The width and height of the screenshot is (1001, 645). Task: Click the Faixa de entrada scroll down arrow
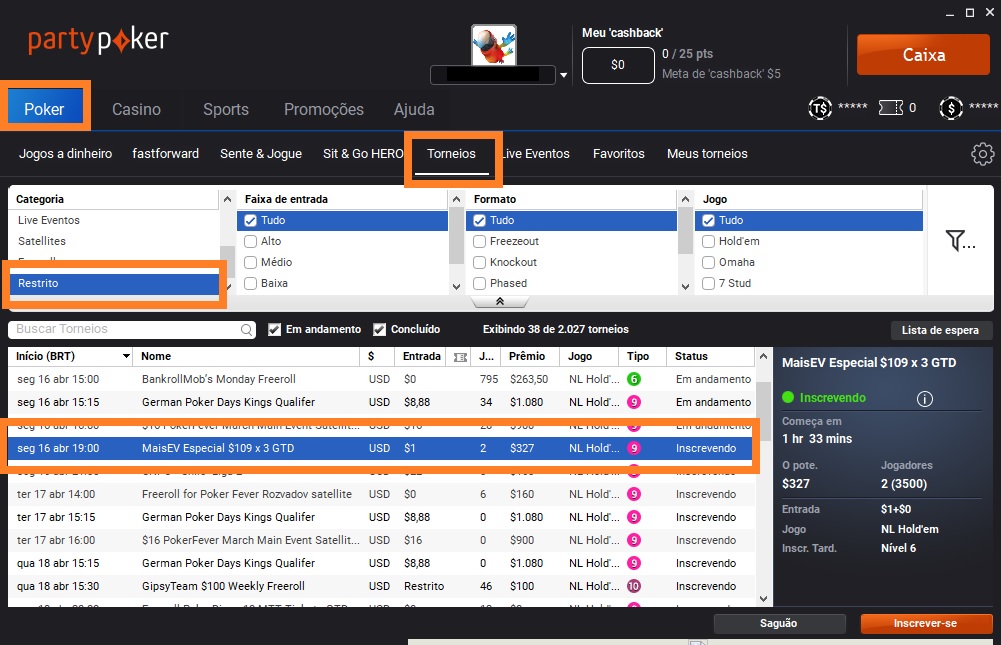pyautogui.click(x=456, y=287)
